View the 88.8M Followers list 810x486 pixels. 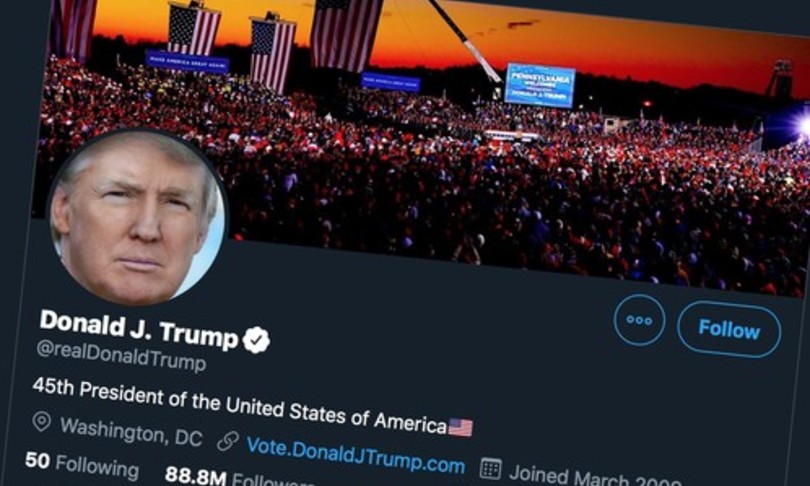[240, 478]
